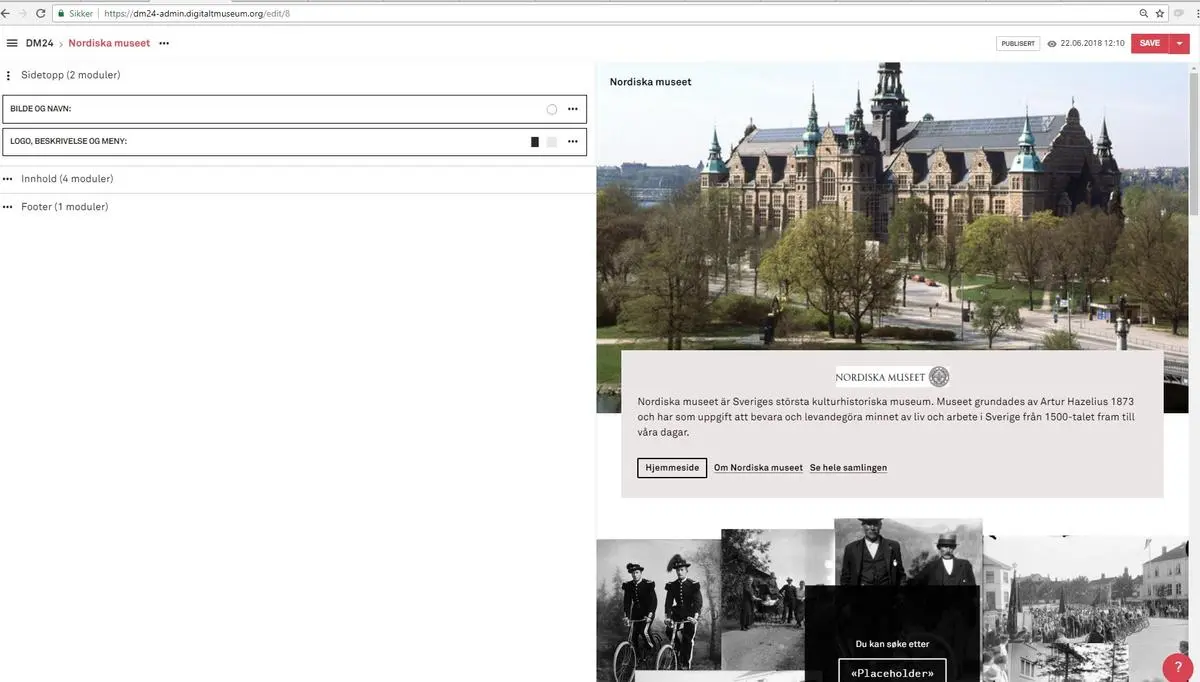Toggle the Publisert status badge
Screen dimensions: 1200x682
(1017, 44)
